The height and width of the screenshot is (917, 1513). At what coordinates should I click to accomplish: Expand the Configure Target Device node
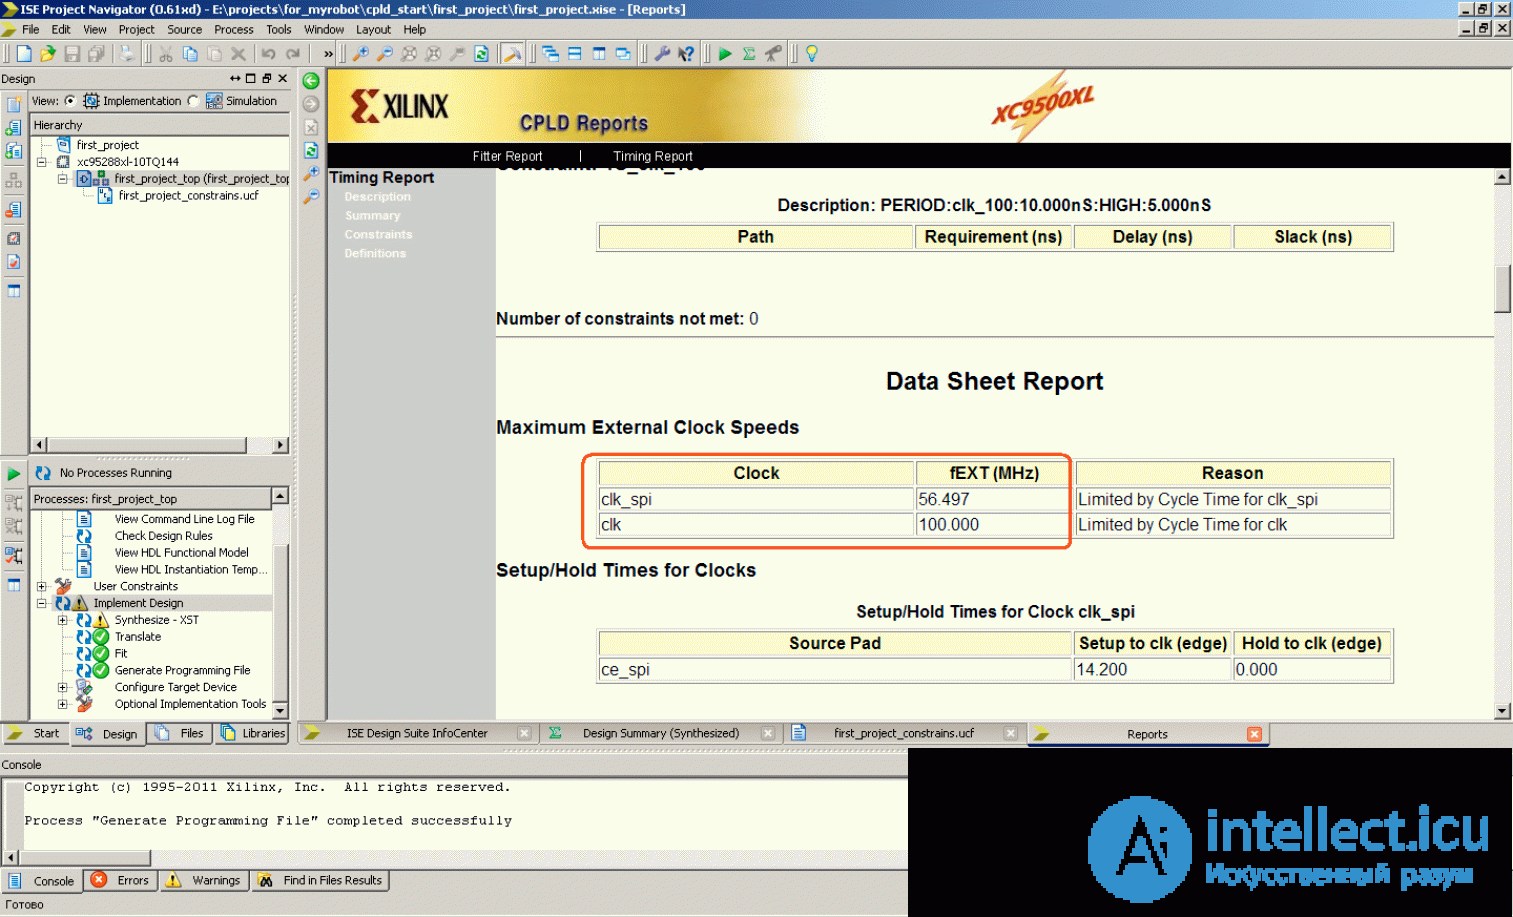click(x=62, y=688)
